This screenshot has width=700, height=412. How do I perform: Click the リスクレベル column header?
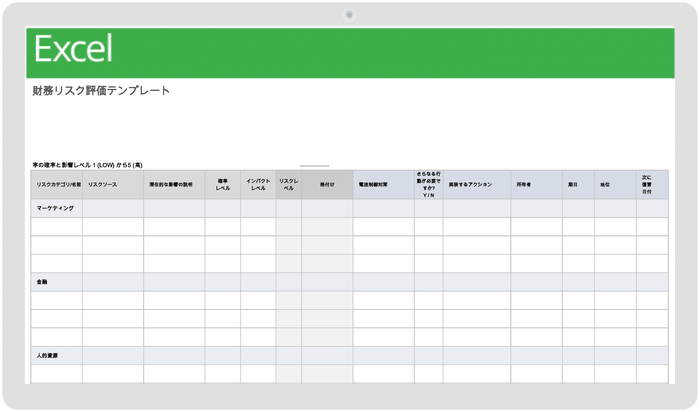click(x=289, y=184)
